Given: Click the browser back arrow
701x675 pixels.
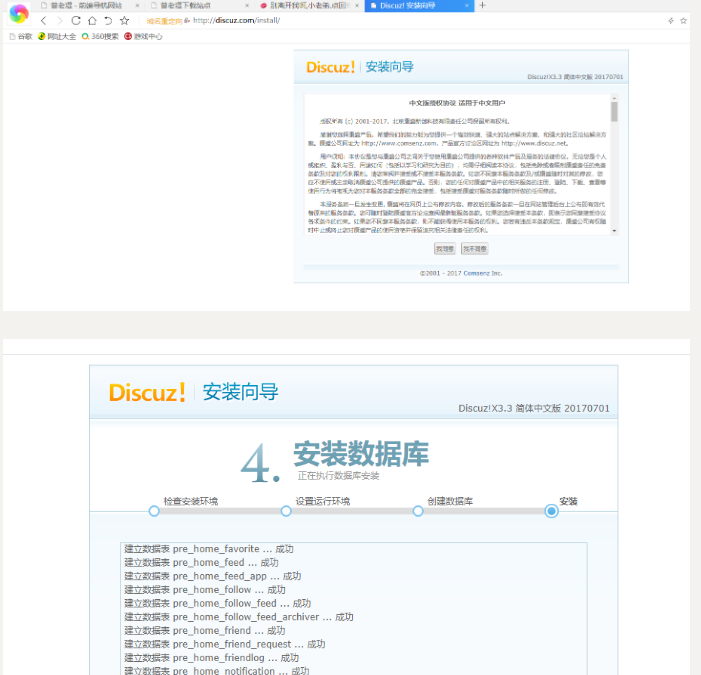Looking at the screenshot, I should [x=43, y=21].
